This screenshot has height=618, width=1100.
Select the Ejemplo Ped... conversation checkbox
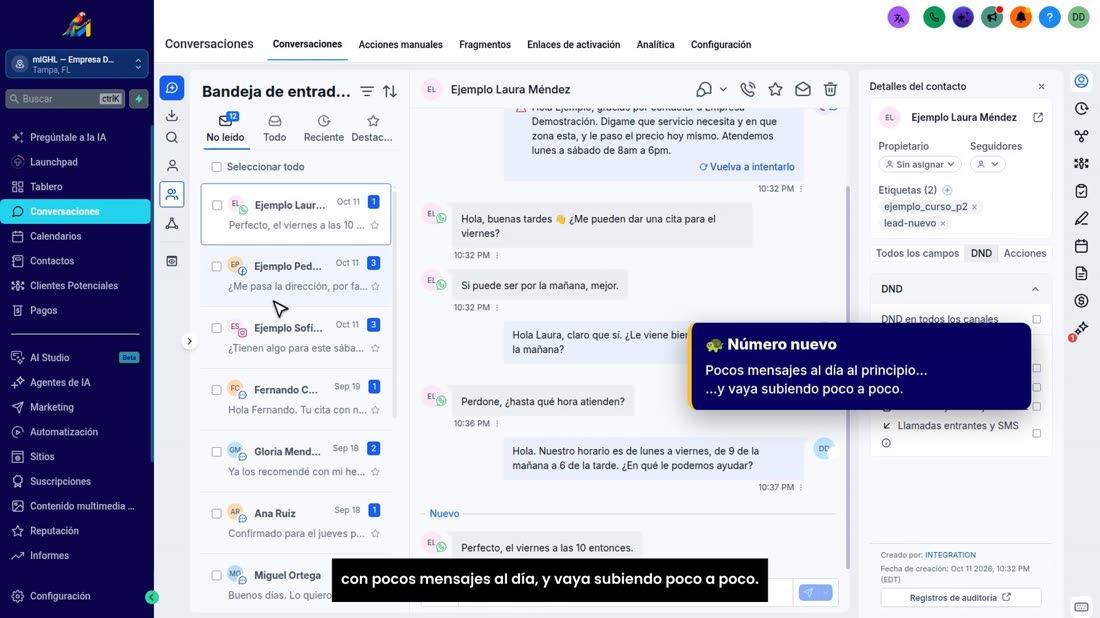tap(216, 267)
